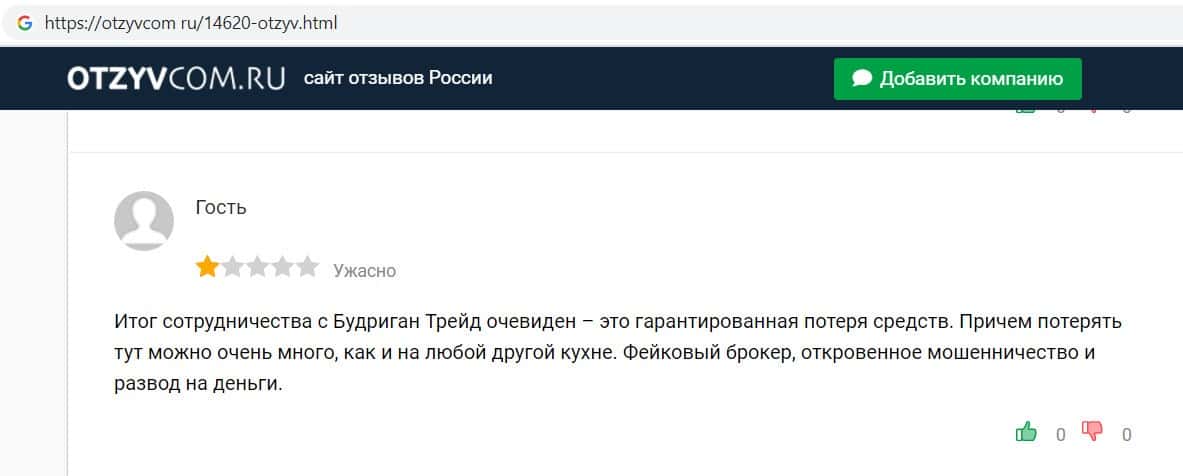This screenshot has width=1183, height=476.
Task: Click the dislike count beside the thumbs-down
Action: tap(1127, 434)
